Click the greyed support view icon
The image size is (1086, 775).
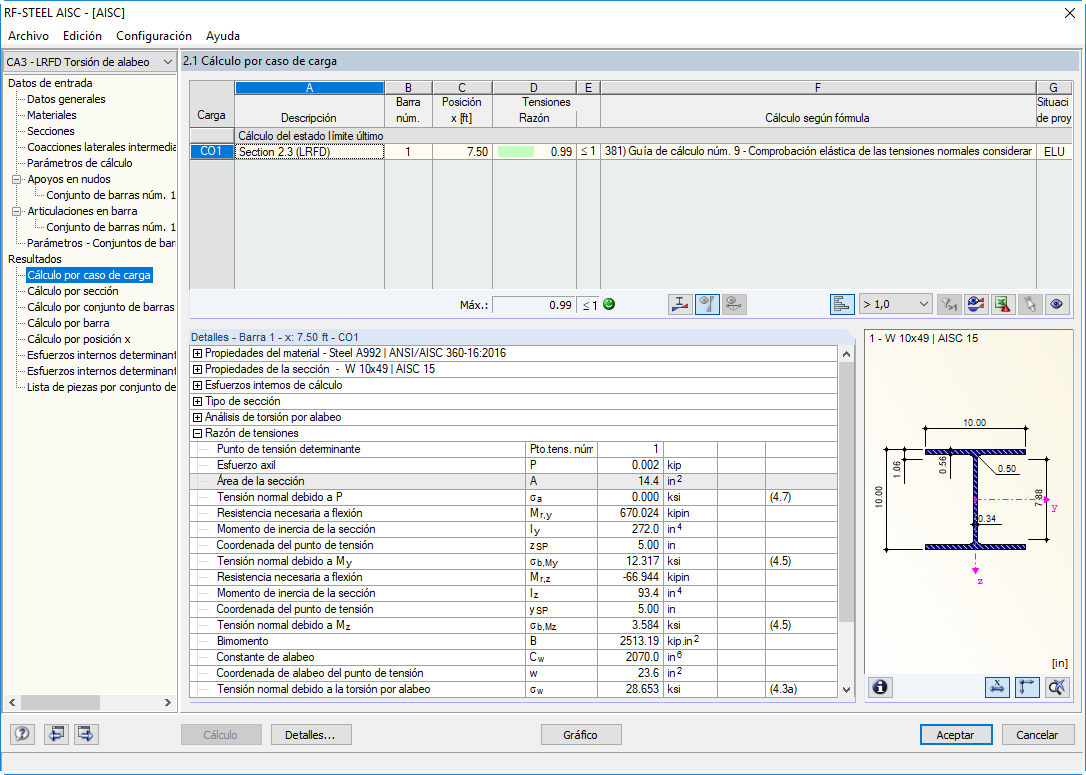(x=734, y=304)
